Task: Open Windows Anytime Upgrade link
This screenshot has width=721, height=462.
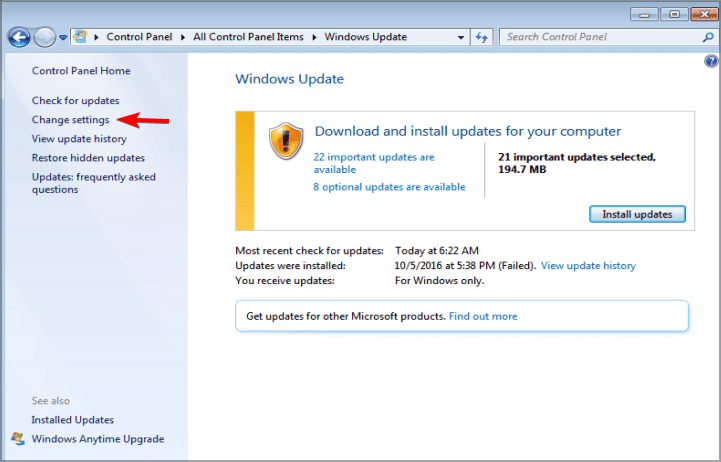Action: pos(98,439)
